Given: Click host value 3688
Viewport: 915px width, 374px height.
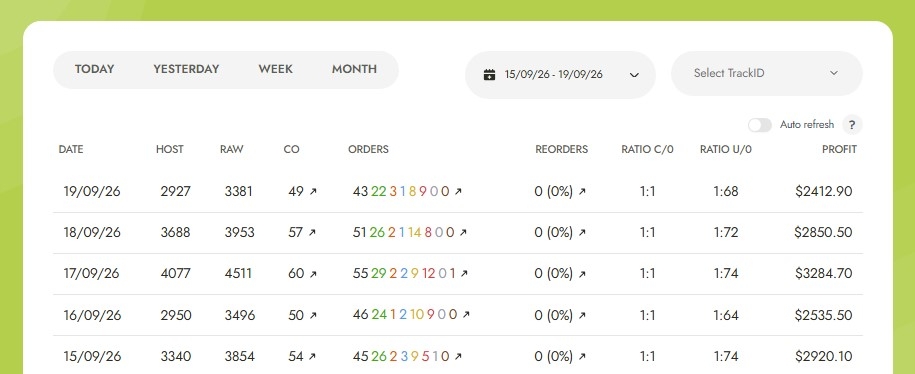Looking at the screenshot, I should coord(176,232).
